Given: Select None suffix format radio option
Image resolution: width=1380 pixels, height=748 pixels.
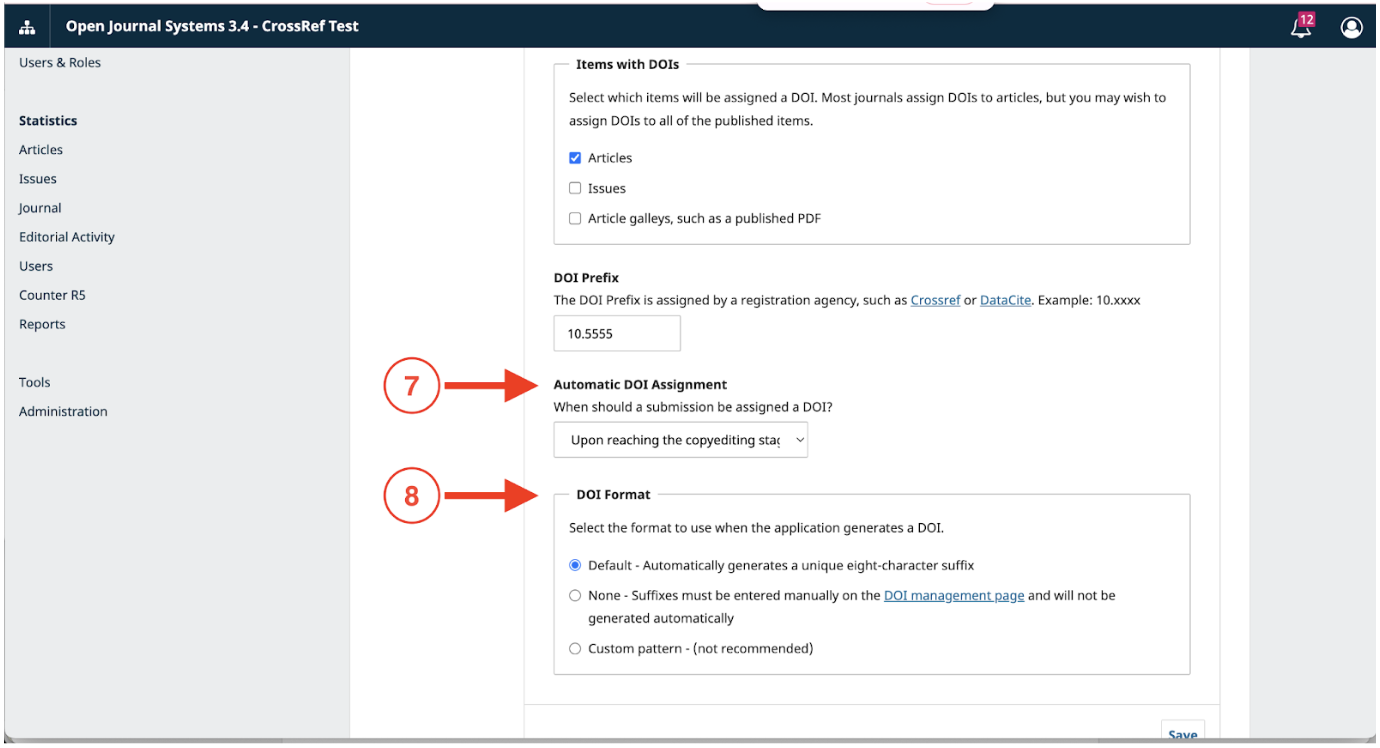Looking at the screenshot, I should click(x=575, y=595).
